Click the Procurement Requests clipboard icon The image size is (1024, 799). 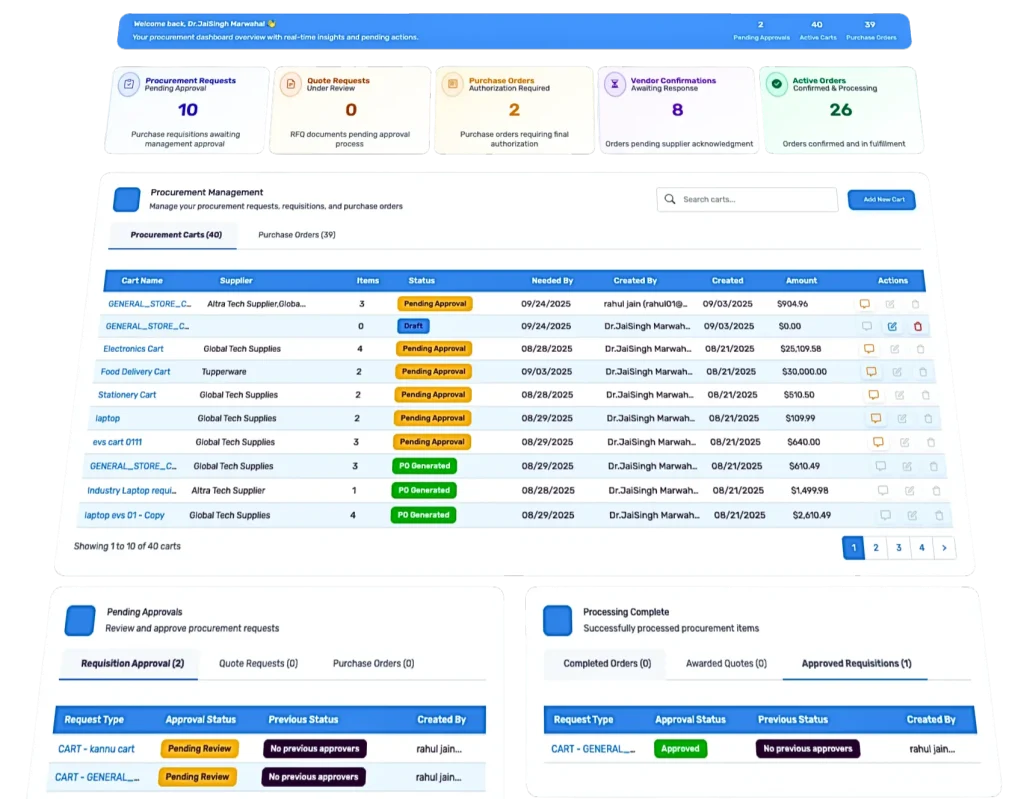[127, 85]
